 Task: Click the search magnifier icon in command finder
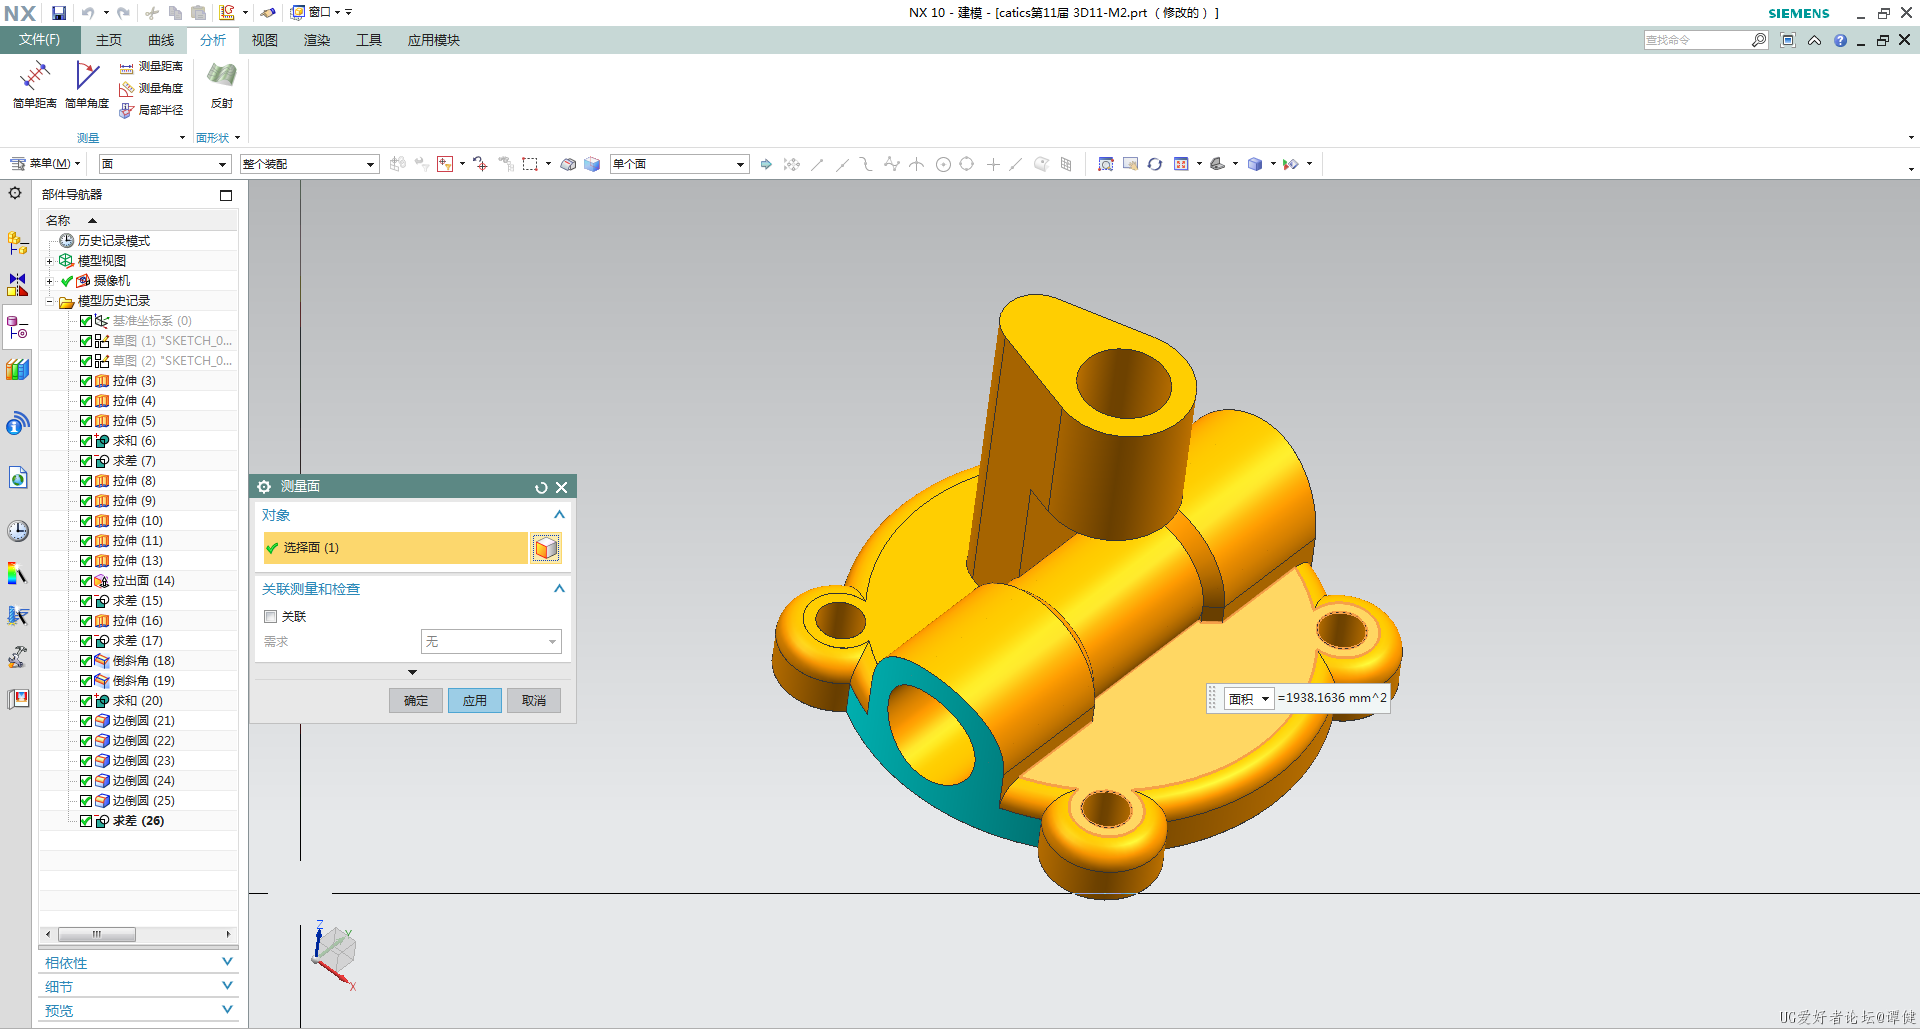pos(1759,40)
